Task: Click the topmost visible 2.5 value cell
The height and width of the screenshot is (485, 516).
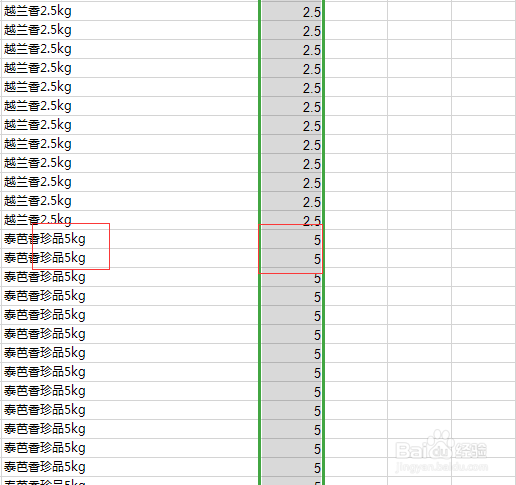Action: [292, 11]
